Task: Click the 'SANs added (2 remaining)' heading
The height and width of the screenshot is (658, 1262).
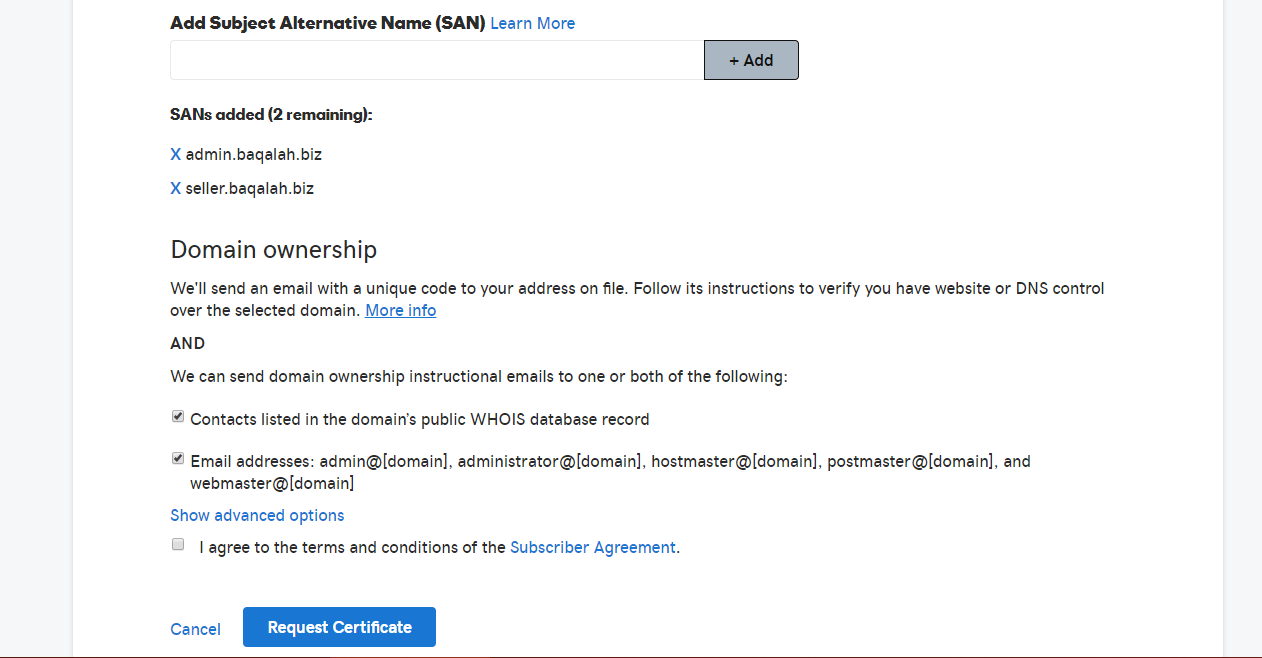Action: pos(271,115)
